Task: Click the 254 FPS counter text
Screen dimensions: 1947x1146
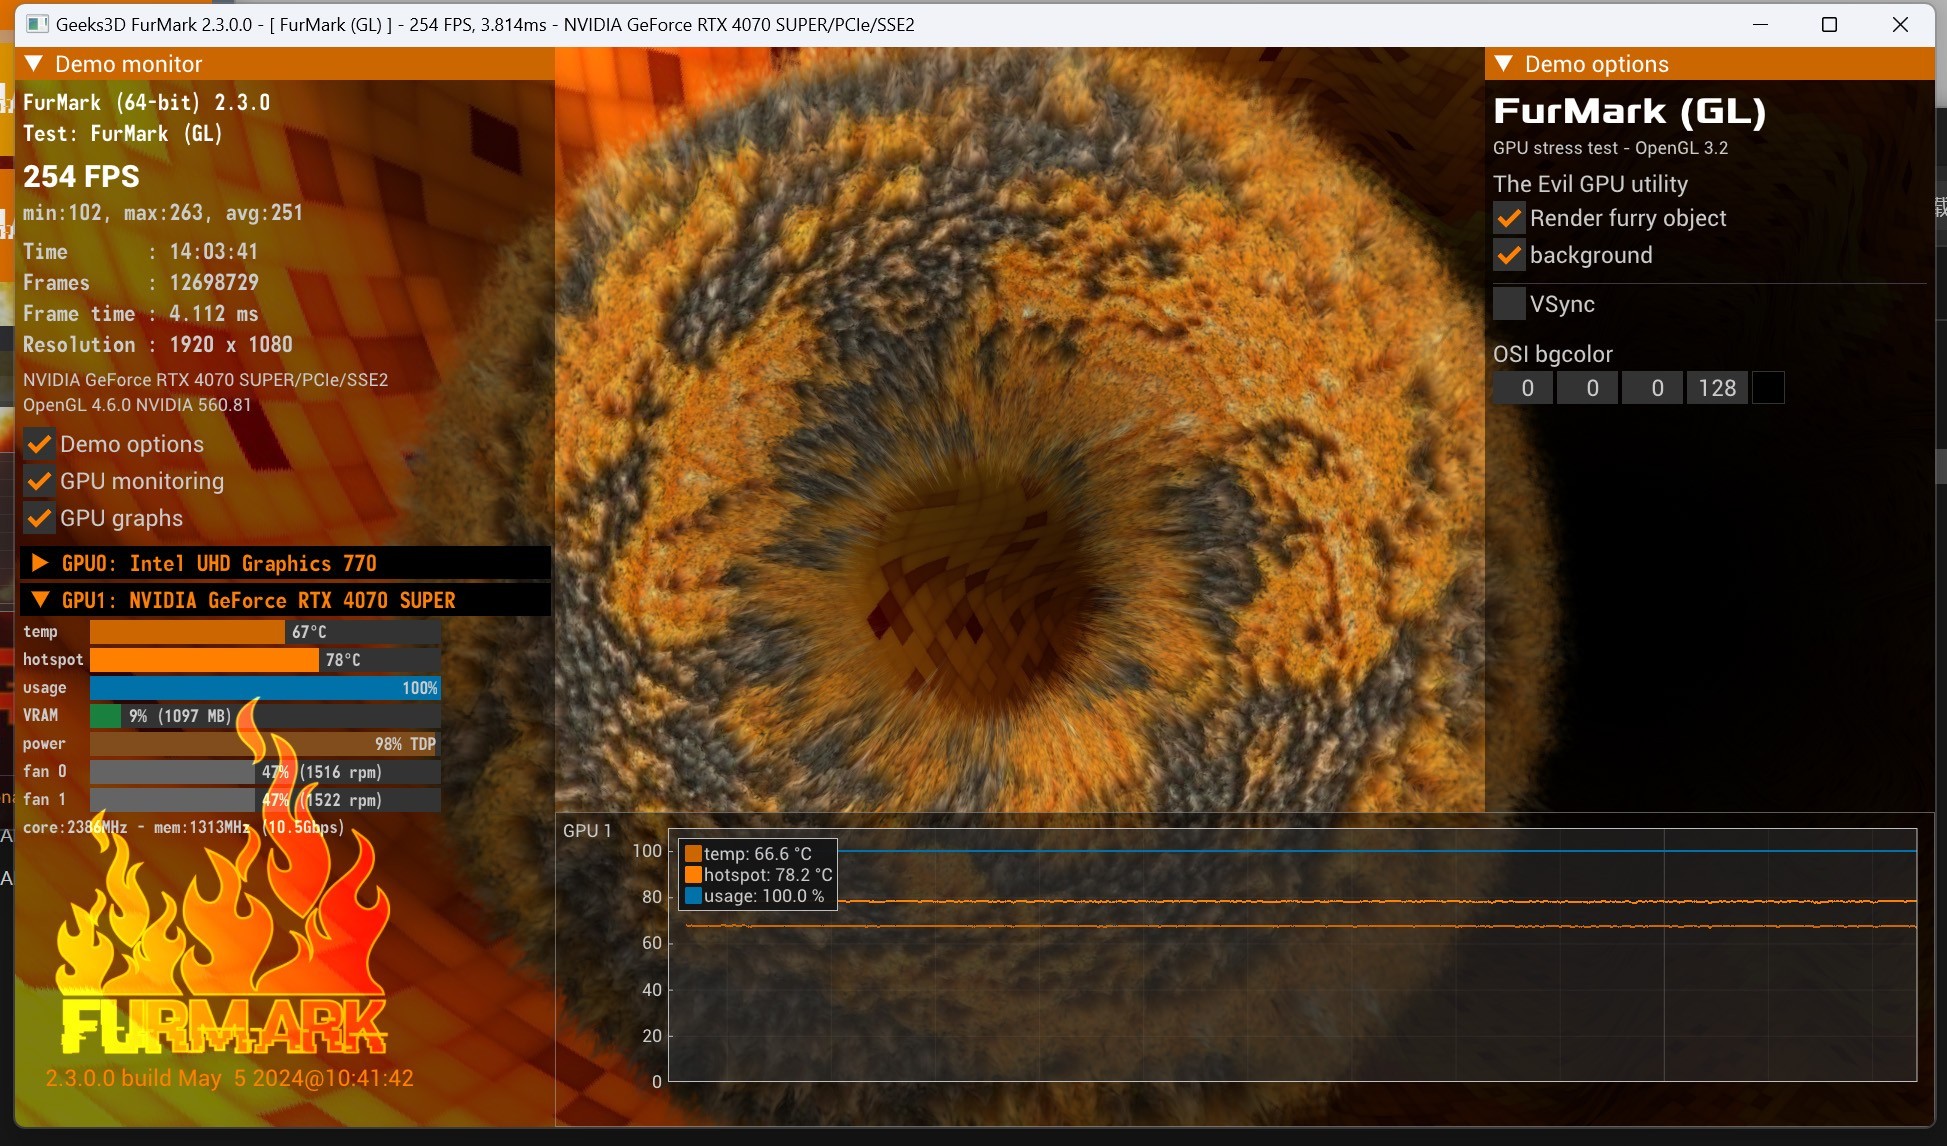Action: 81,177
